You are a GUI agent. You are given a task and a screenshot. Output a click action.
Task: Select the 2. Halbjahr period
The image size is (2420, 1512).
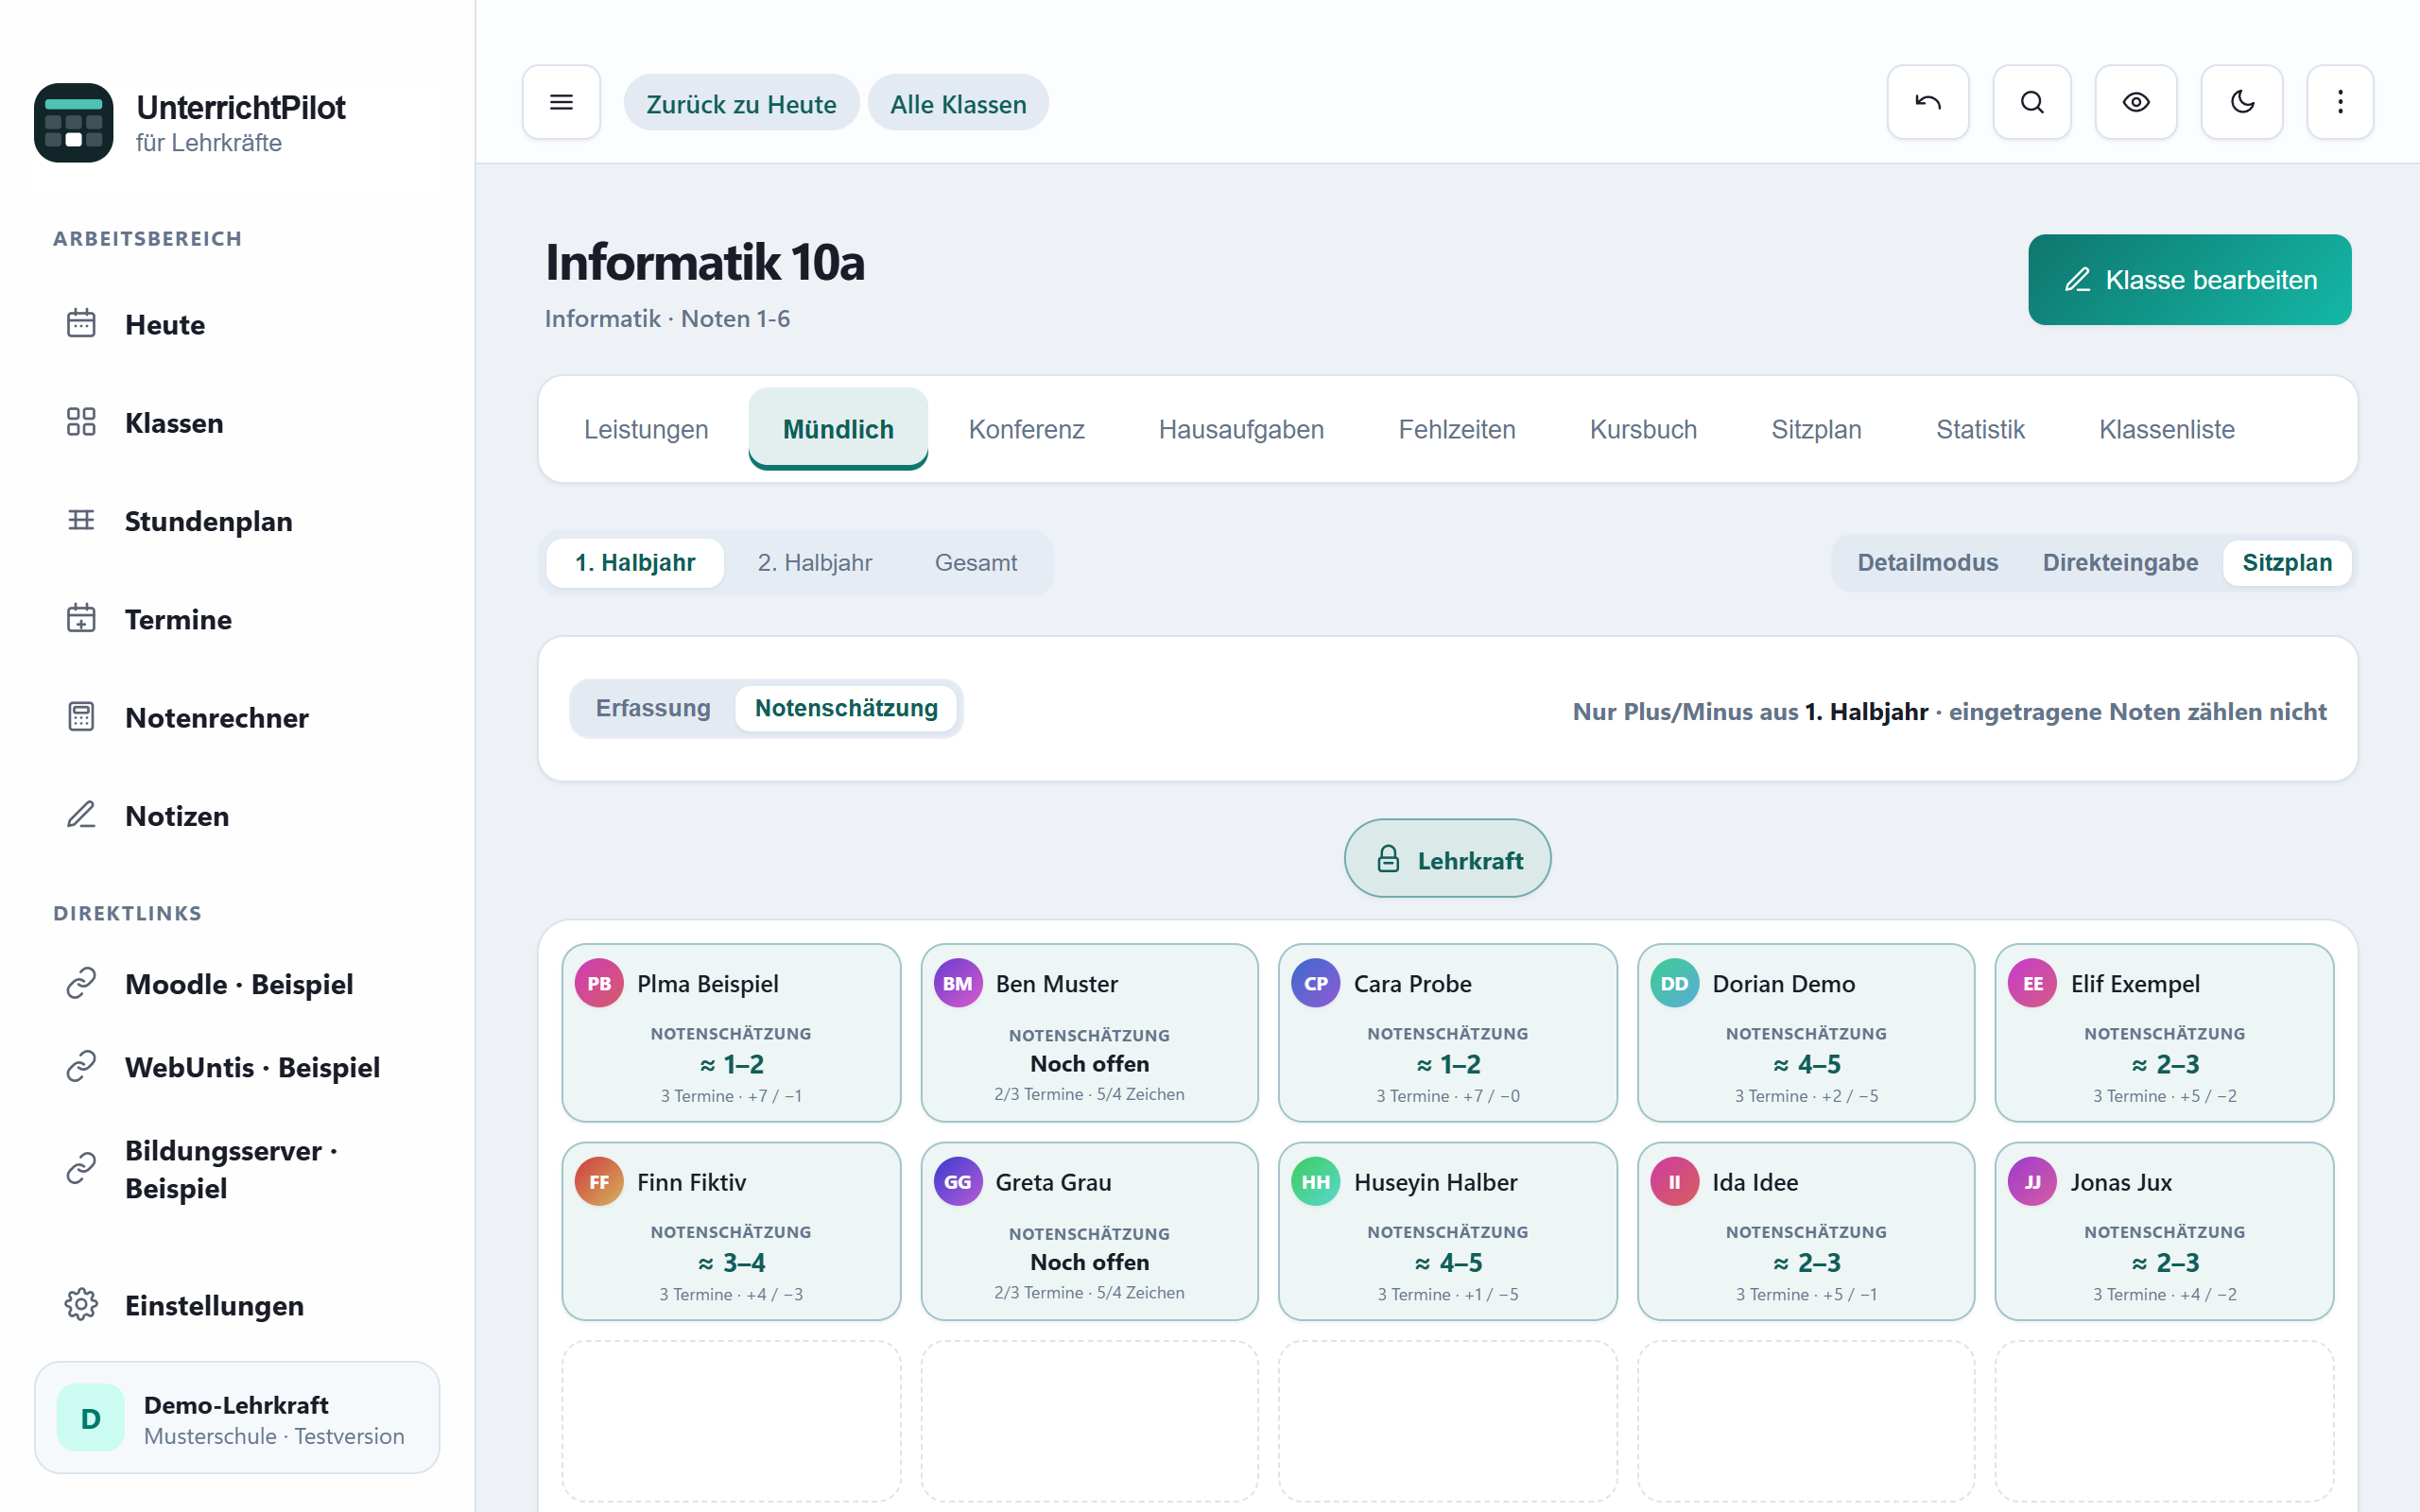(814, 563)
